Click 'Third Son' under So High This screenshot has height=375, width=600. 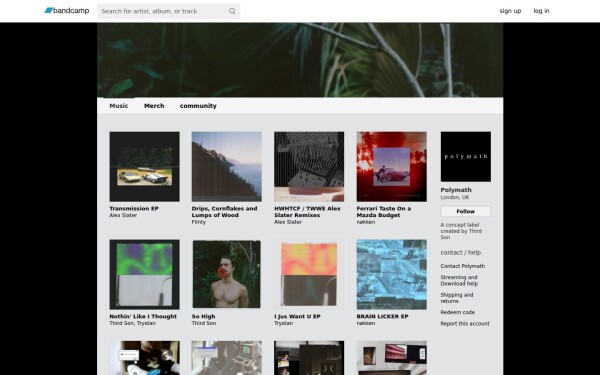point(204,323)
